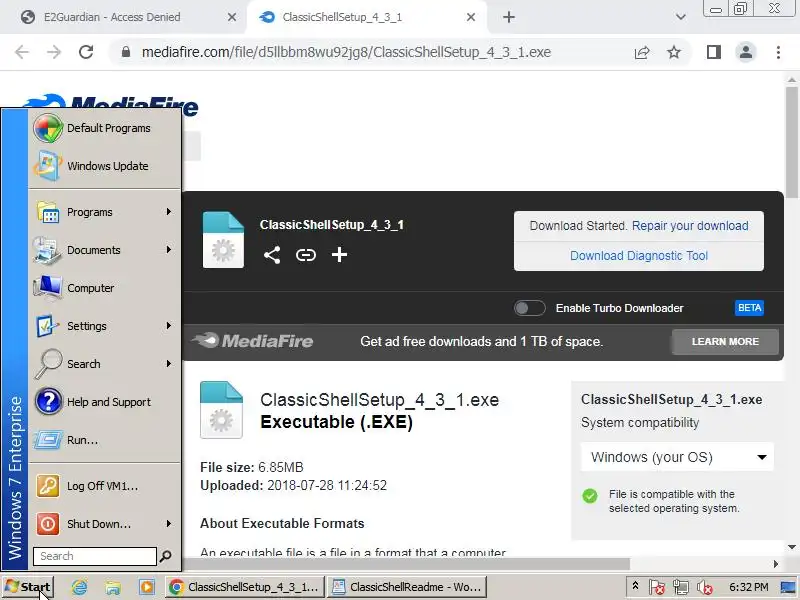The image size is (800, 600).
Task: Click the network tray icon
Action: [x=681, y=587]
